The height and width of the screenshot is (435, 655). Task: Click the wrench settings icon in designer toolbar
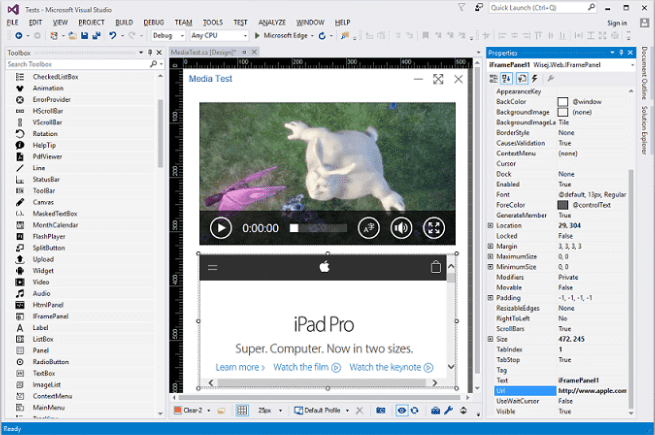point(449,410)
